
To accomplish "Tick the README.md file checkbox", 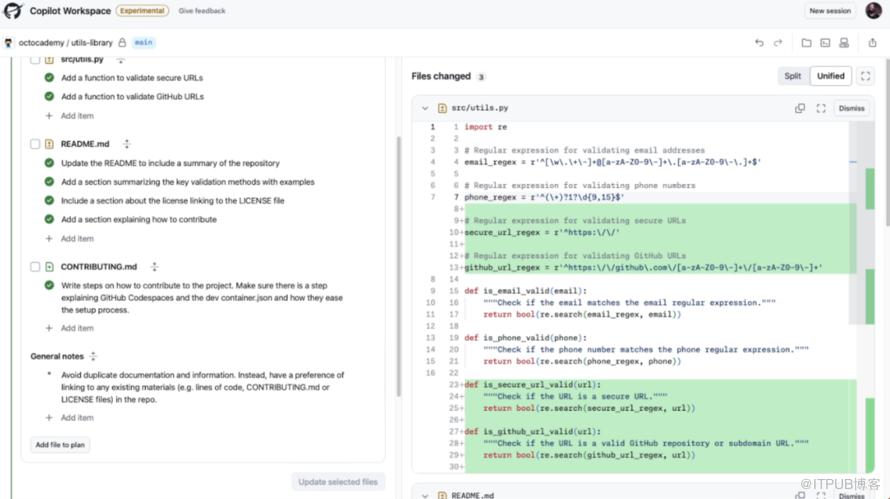I will 35,144.
